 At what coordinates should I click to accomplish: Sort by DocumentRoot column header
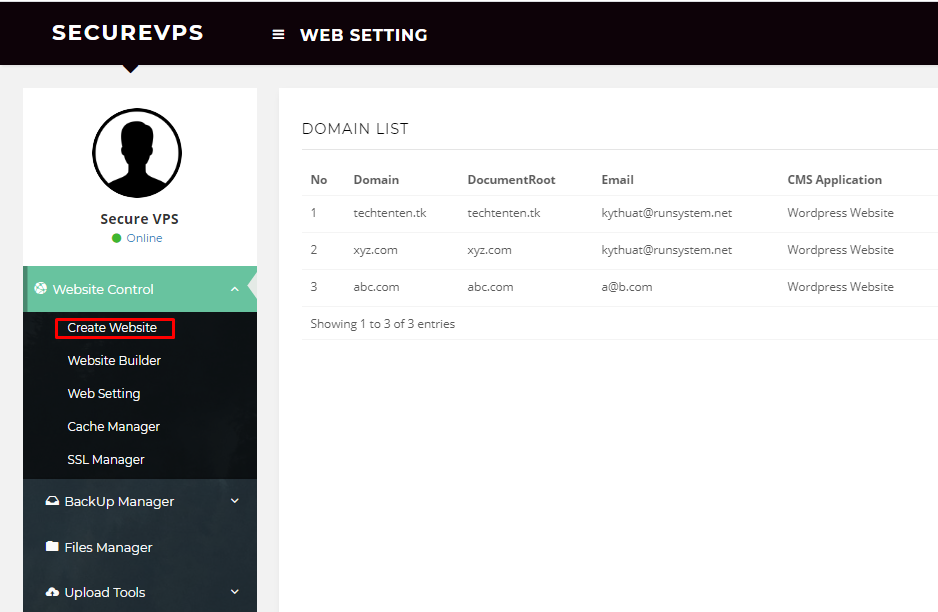(511, 179)
